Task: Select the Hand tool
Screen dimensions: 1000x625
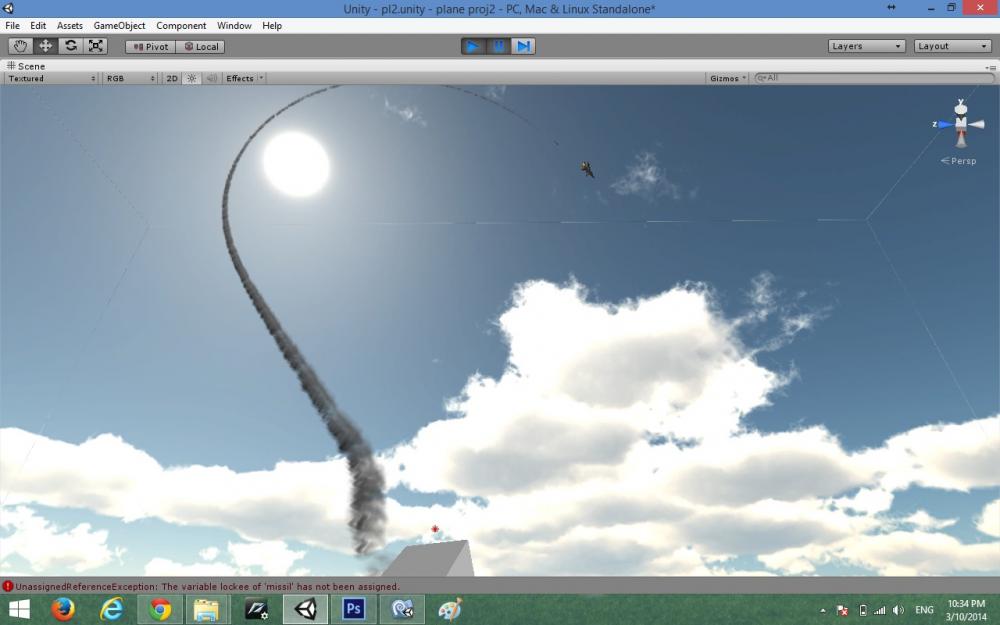Action: pos(20,46)
